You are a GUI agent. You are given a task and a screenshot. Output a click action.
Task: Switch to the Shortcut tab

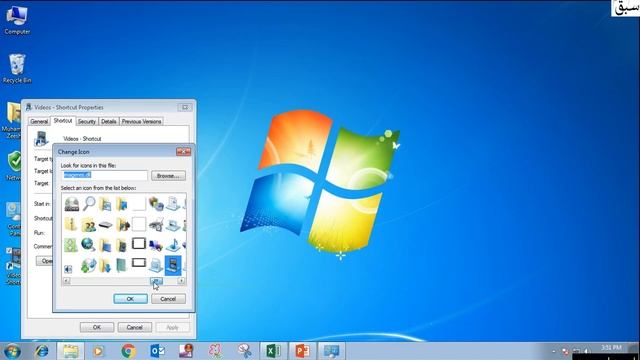pos(62,120)
